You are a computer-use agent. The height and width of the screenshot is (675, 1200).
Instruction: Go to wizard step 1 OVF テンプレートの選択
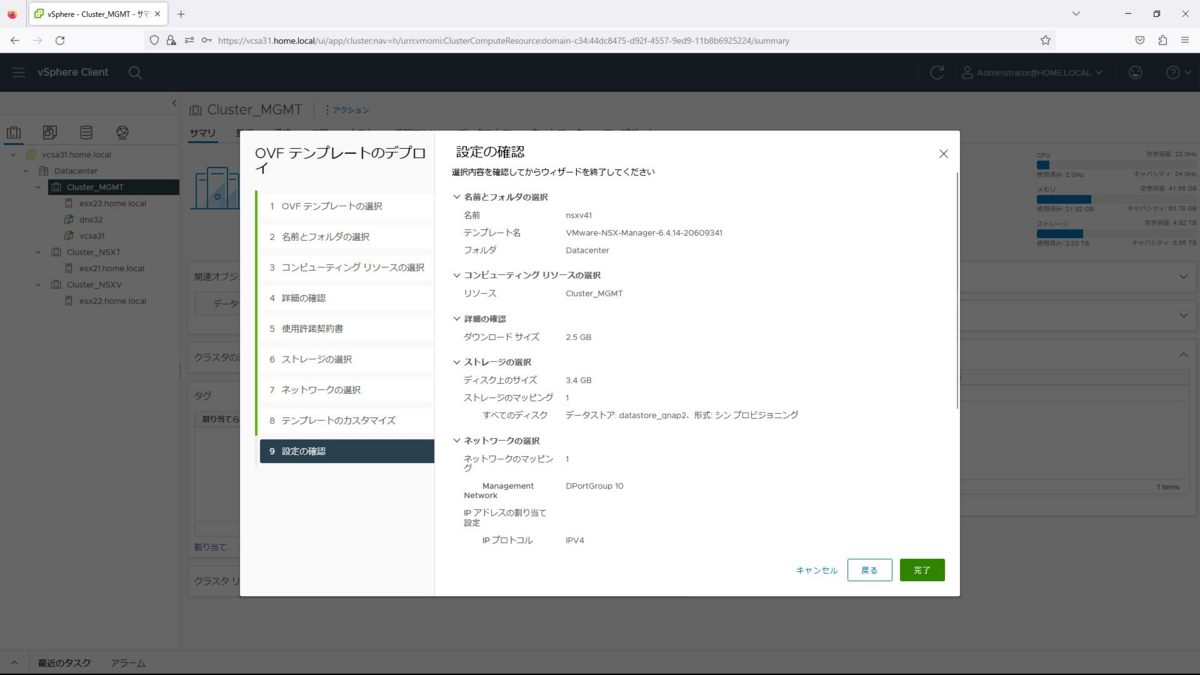coord(345,206)
